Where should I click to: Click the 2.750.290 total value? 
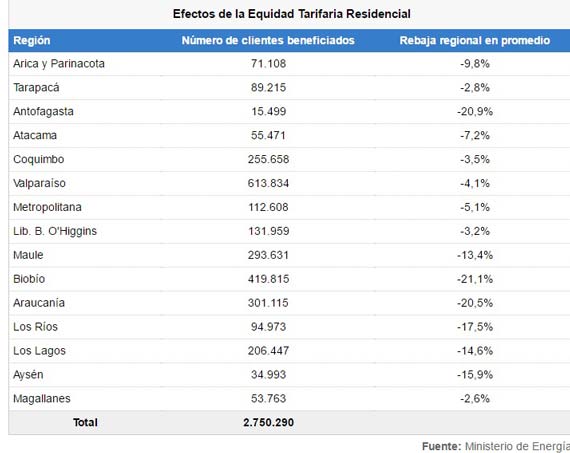pyautogui.click(x=268, y=422)
